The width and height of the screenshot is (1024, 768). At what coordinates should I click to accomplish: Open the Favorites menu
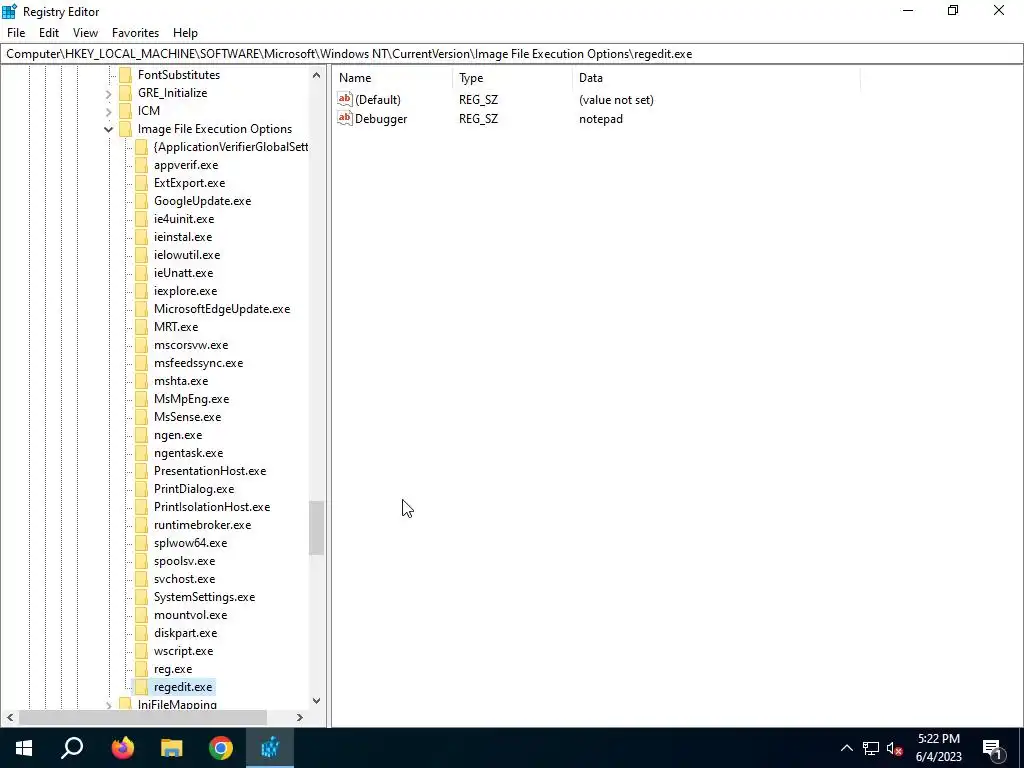[135, 33]
